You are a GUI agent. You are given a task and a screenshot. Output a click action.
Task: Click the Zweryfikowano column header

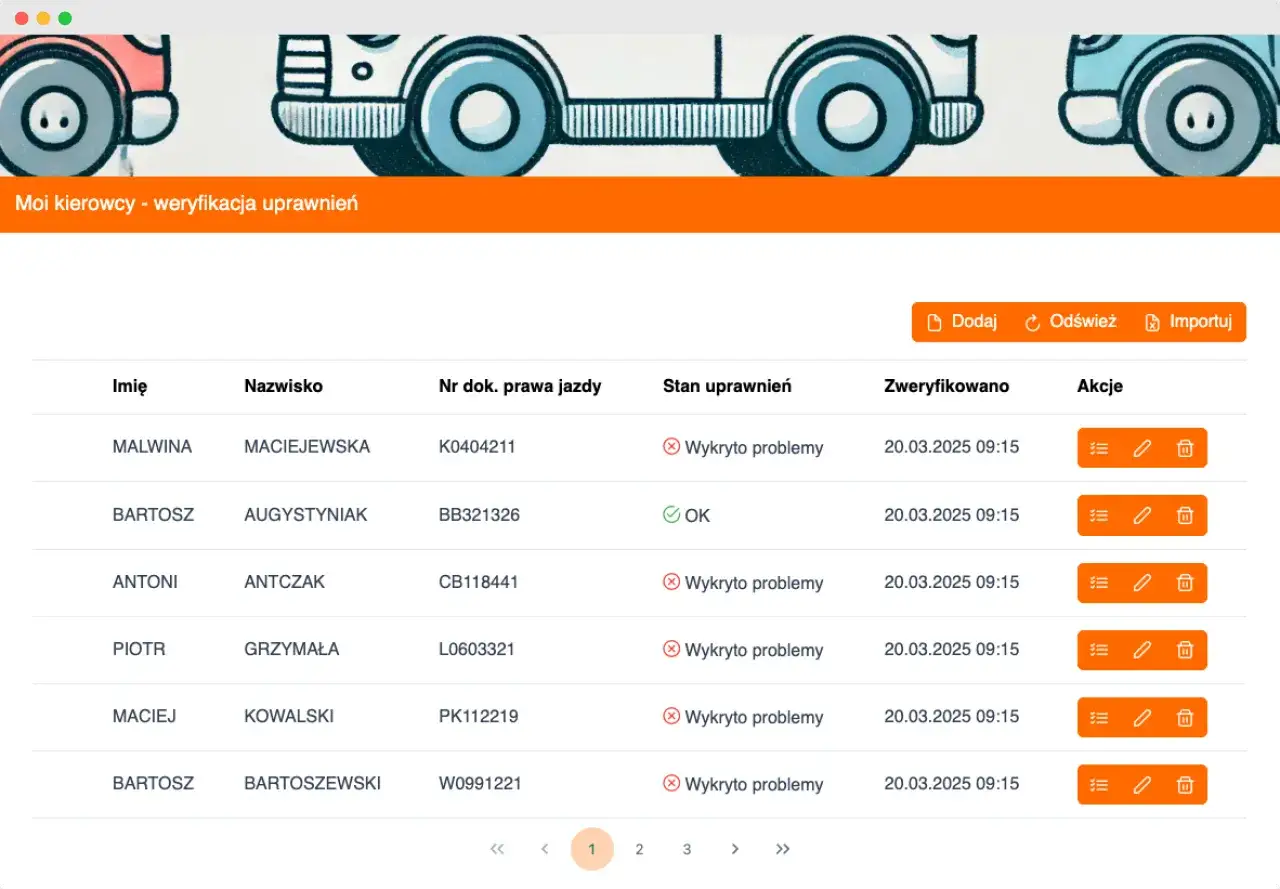(x=946, y=386)
